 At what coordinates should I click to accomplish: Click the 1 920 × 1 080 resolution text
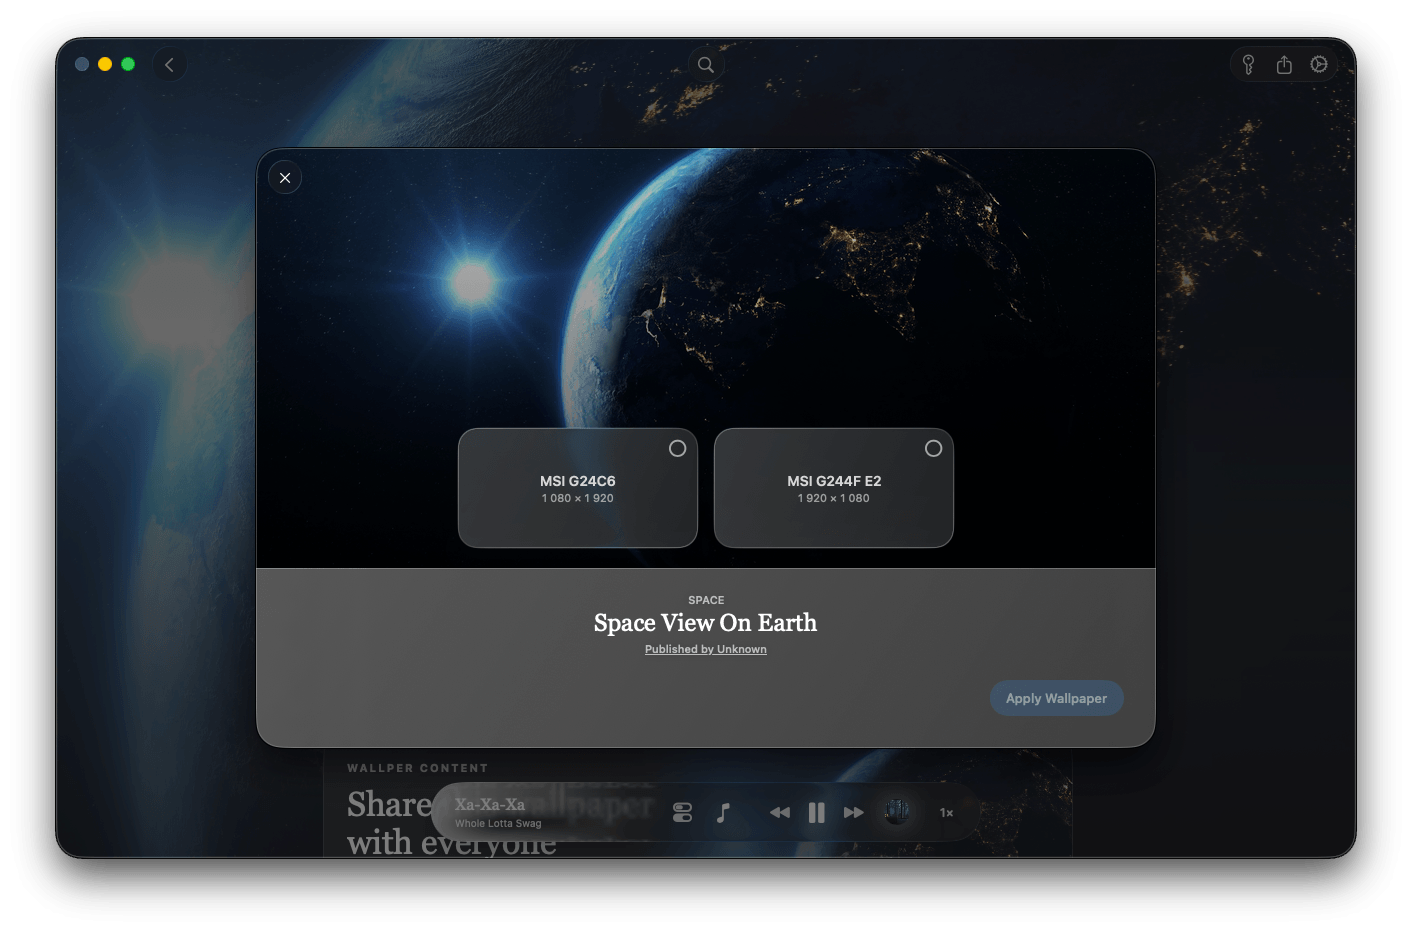pos(834,498)
